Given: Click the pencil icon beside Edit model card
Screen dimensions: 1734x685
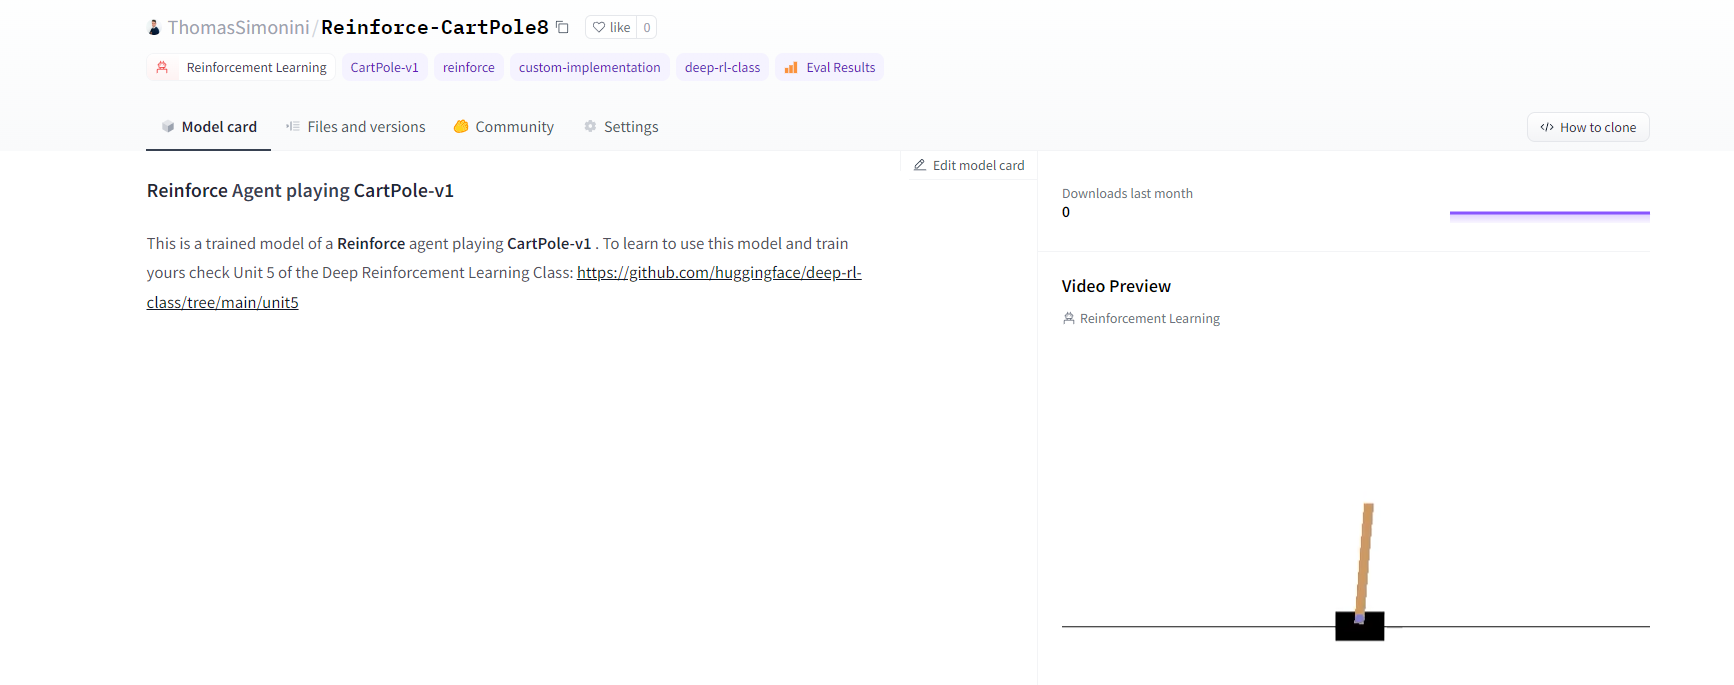Looking at the screenshot, I should point(920,165).
